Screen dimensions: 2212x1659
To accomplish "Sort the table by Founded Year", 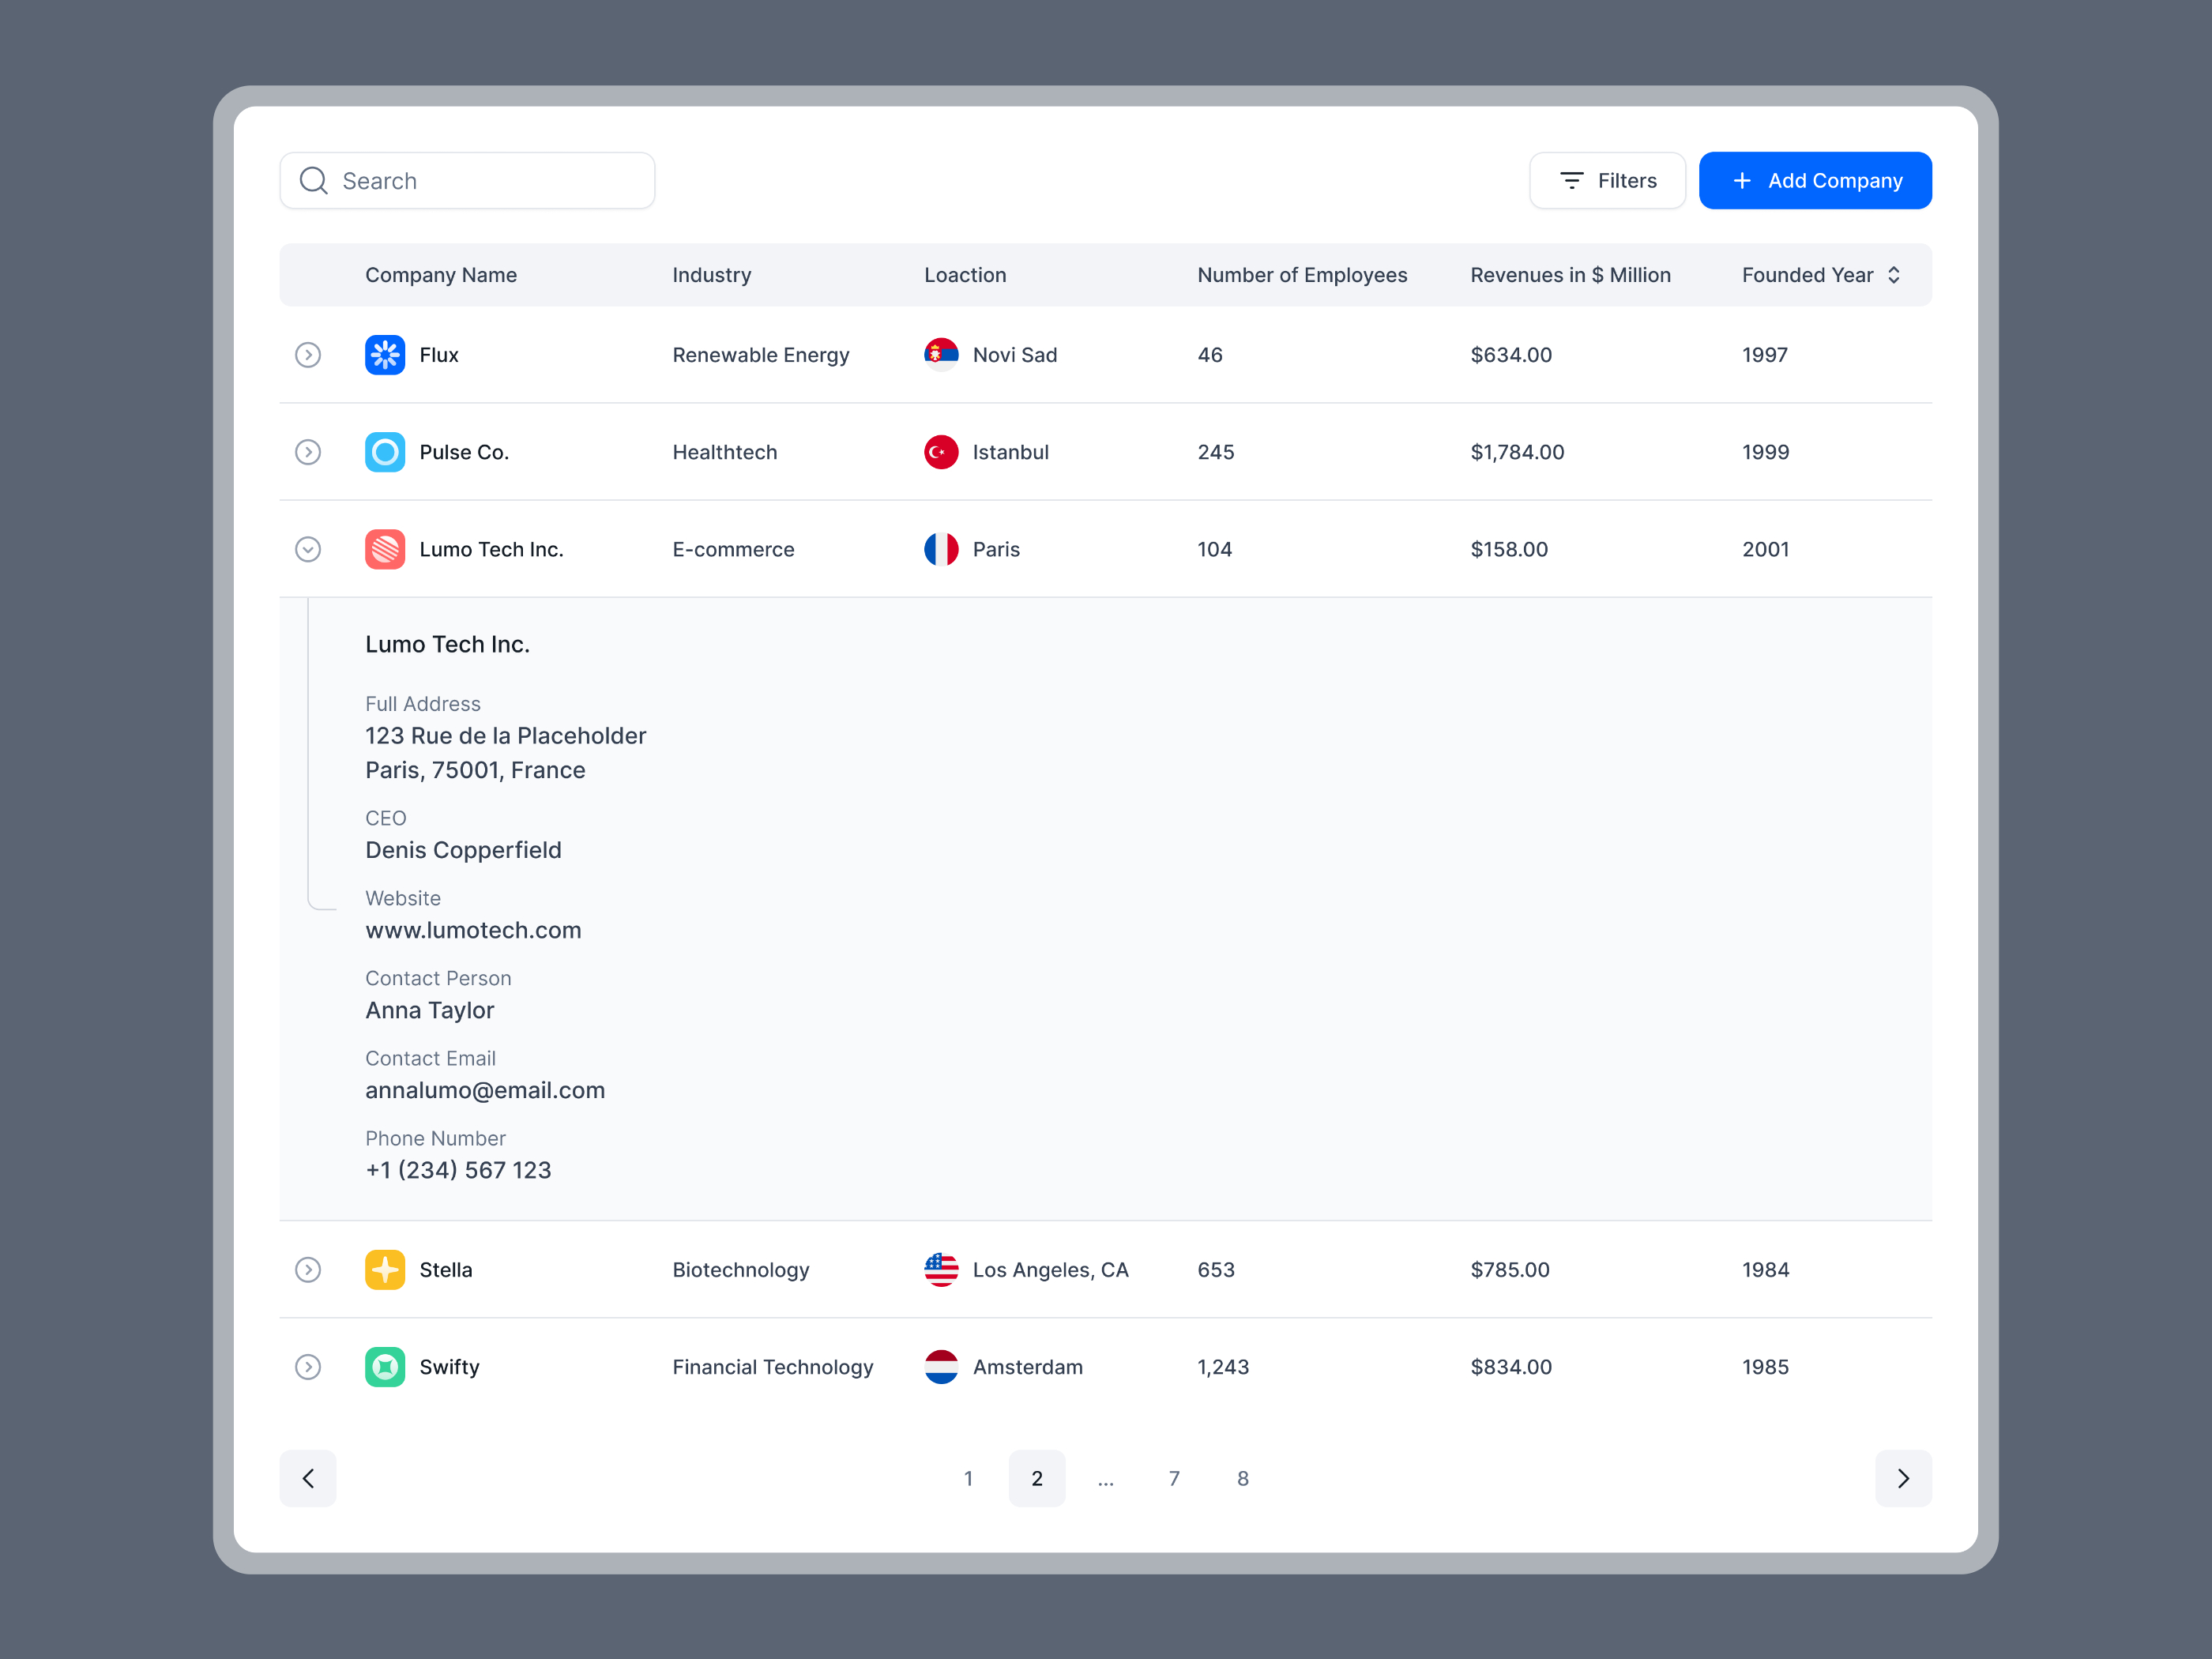I will pyautogui.click(x=1893, y=274).
